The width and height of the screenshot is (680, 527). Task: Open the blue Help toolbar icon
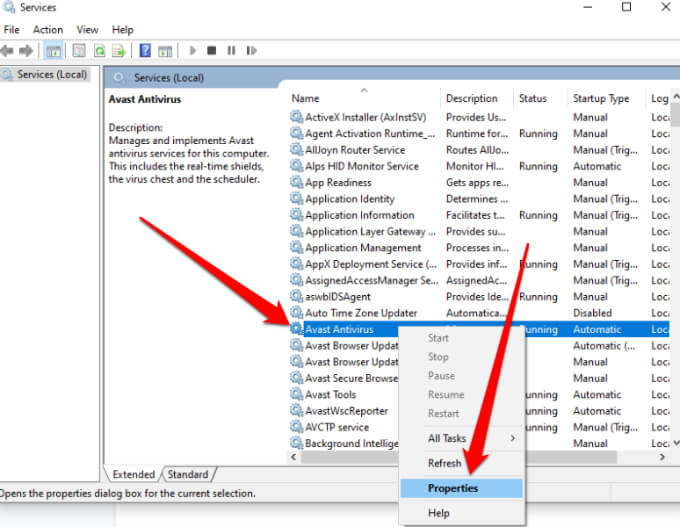145,51
